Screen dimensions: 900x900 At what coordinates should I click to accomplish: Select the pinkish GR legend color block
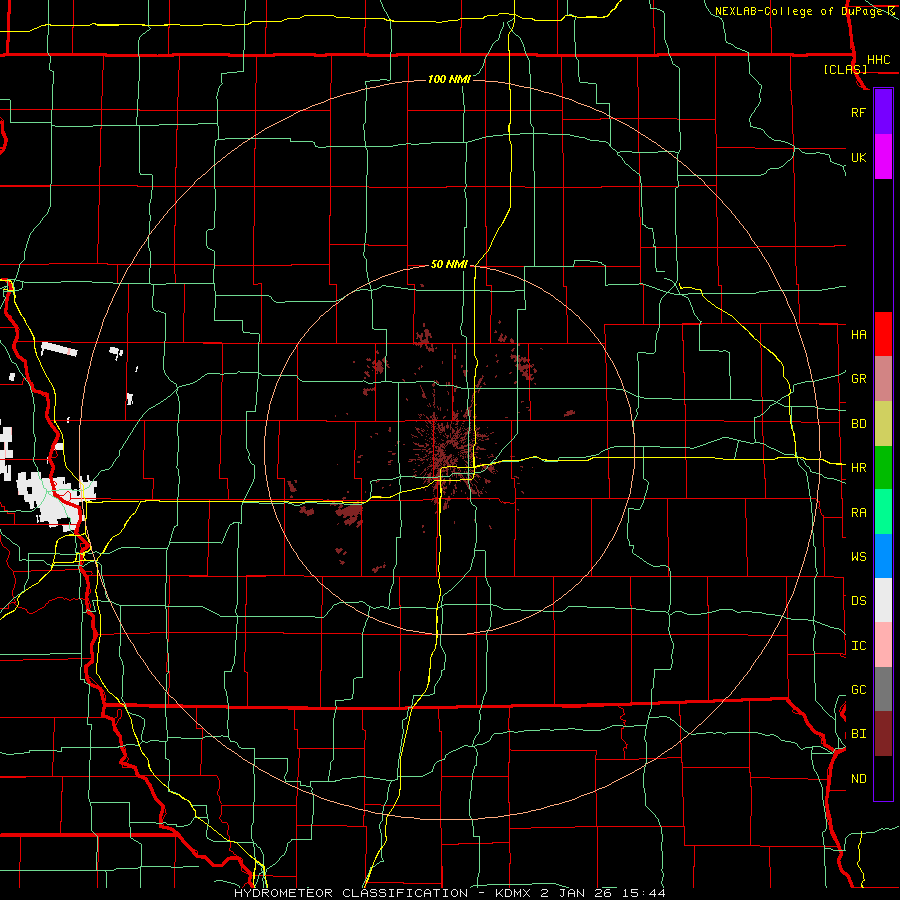point(883,379)
